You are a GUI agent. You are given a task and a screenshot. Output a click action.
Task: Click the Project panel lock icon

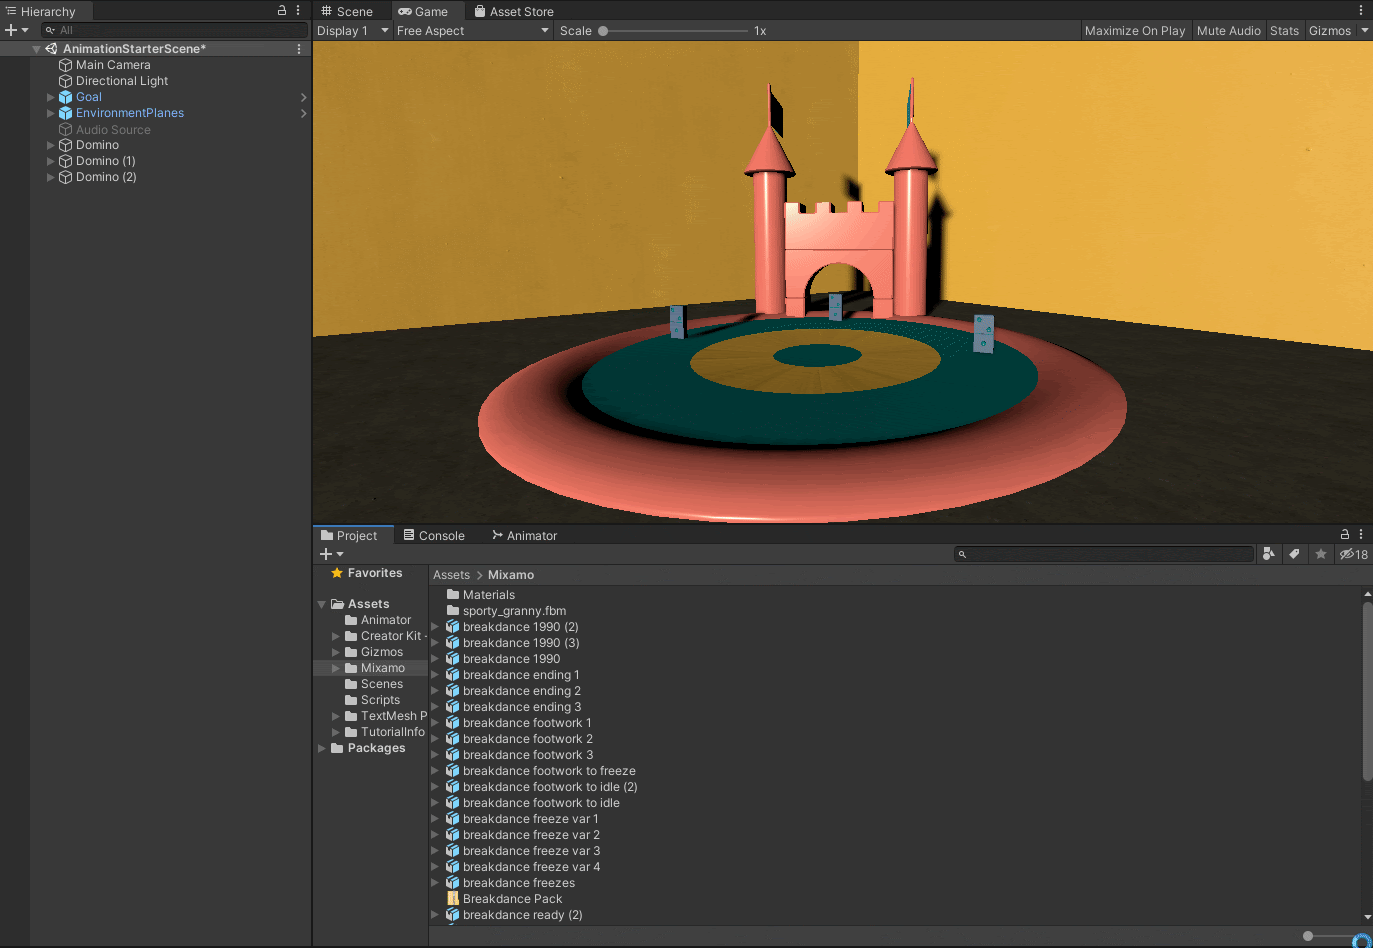tap(1345, 535)
